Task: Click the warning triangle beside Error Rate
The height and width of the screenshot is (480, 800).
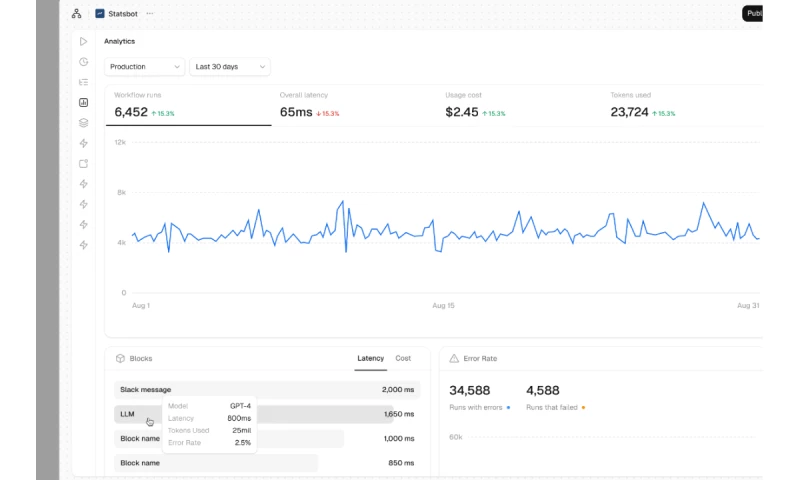Action: 454,358
